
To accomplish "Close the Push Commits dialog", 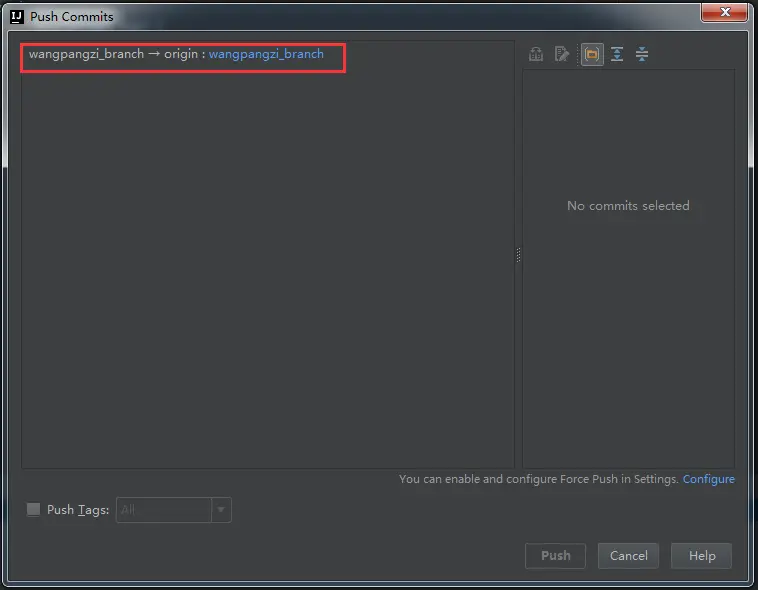I will [x=725, y=12].
